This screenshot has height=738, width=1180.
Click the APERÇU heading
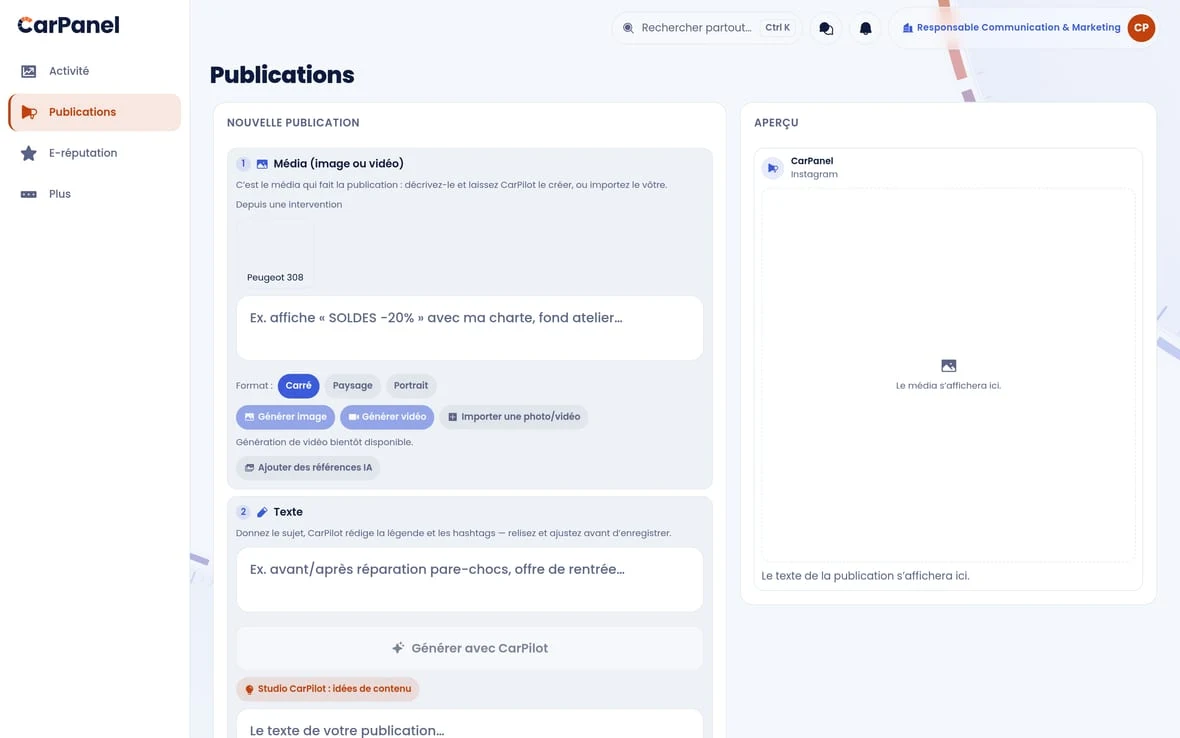pos(776,123)
